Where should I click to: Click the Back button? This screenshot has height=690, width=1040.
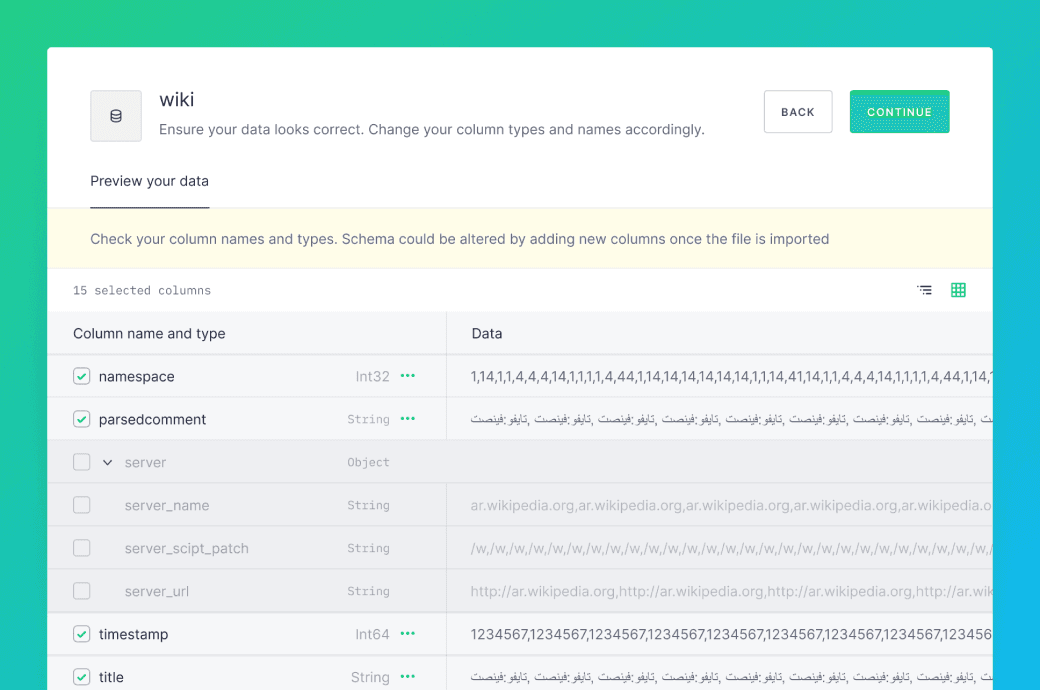(798, 112)
